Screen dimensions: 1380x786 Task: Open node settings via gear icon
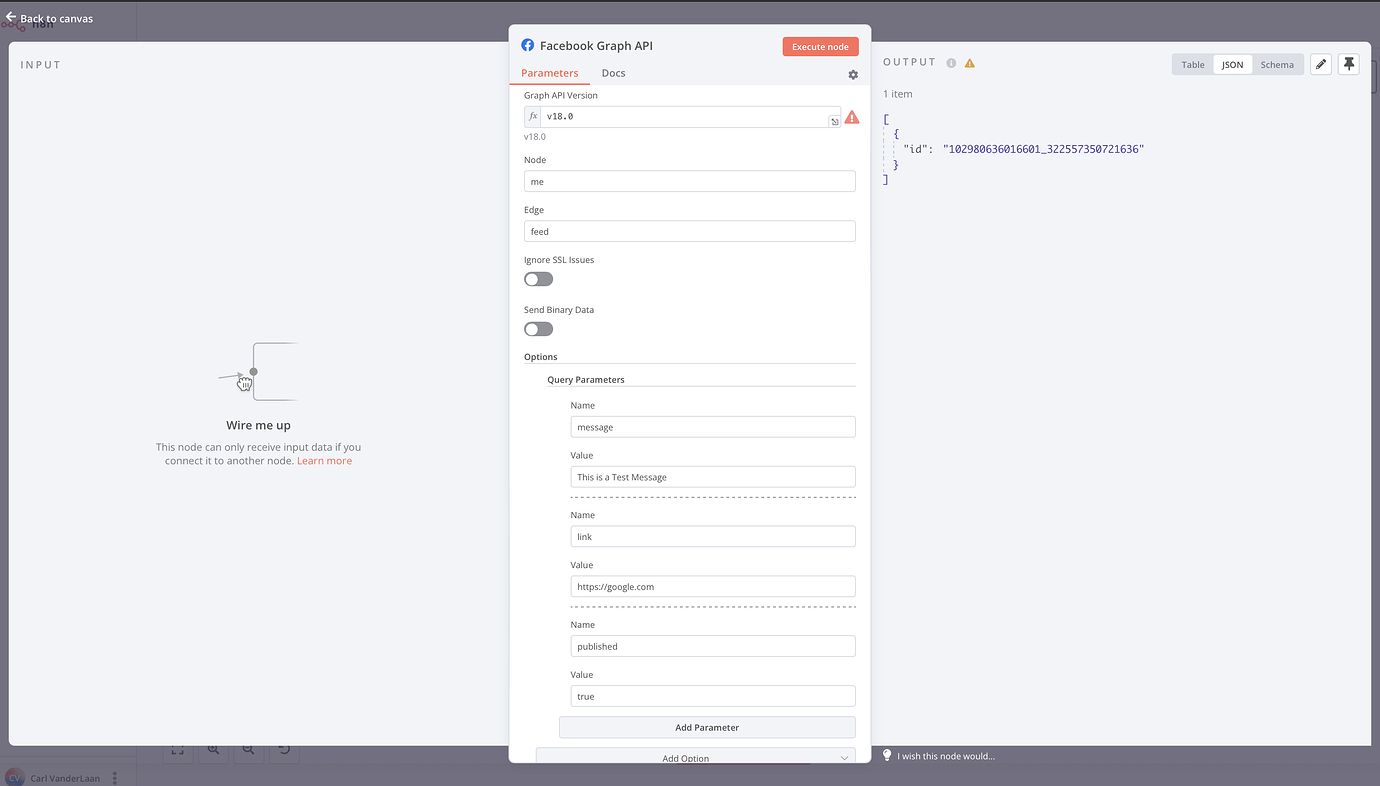click(x=853, y=74)
